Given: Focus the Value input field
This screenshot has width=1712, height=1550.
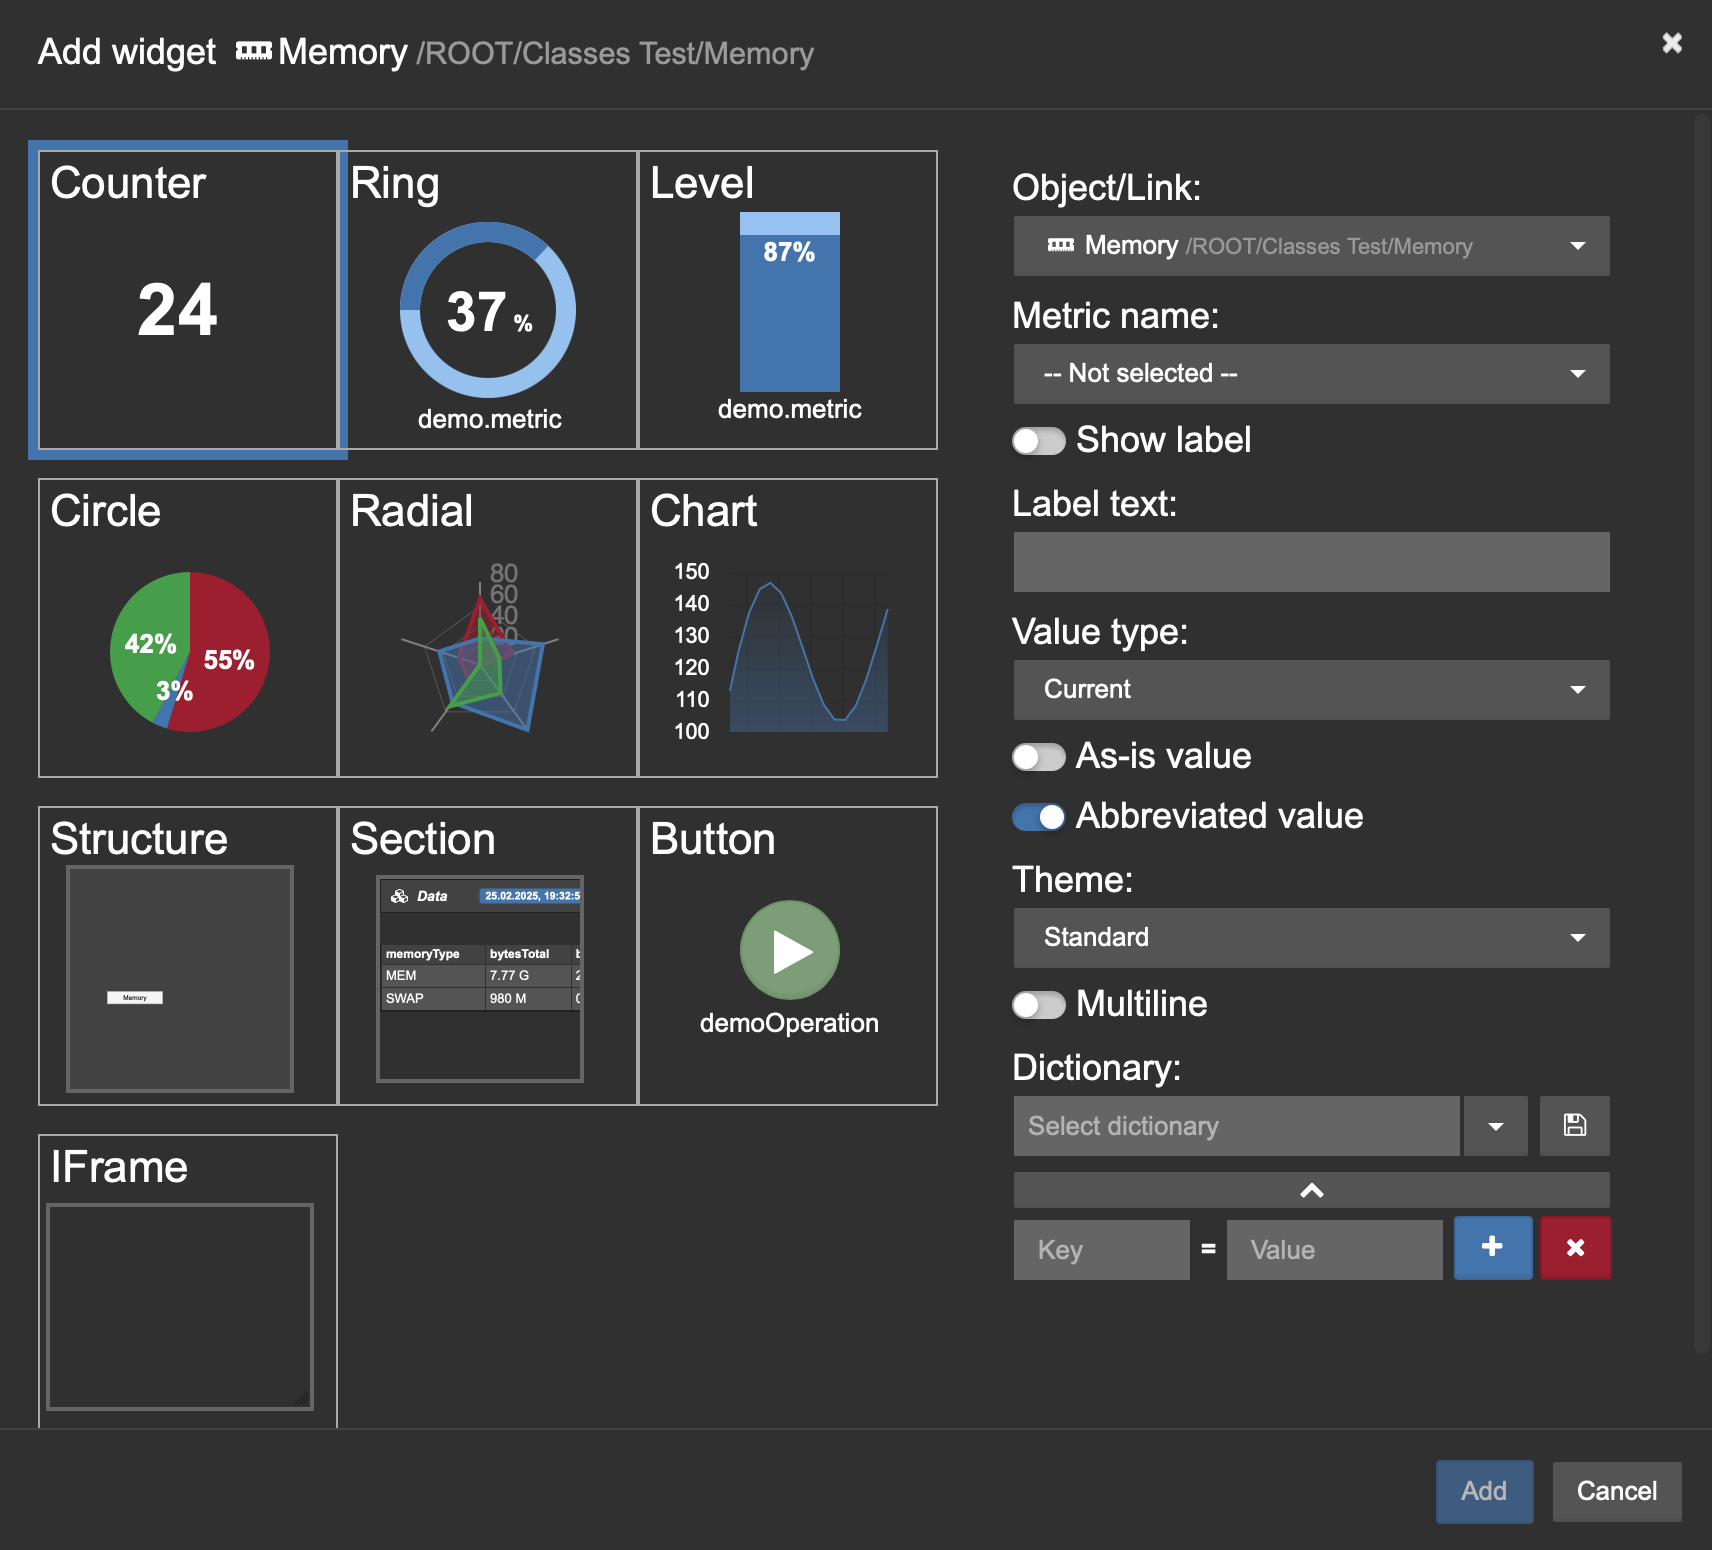Looking at the screenshot, I should pyautogui.click(x=1335, y=1250).
